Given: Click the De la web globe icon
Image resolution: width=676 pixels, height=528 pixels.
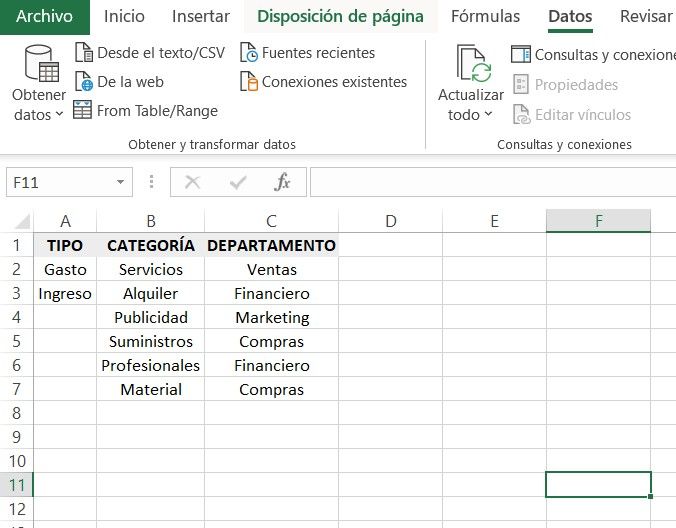Looking at the screenshot, I should (x=84, y=81).
